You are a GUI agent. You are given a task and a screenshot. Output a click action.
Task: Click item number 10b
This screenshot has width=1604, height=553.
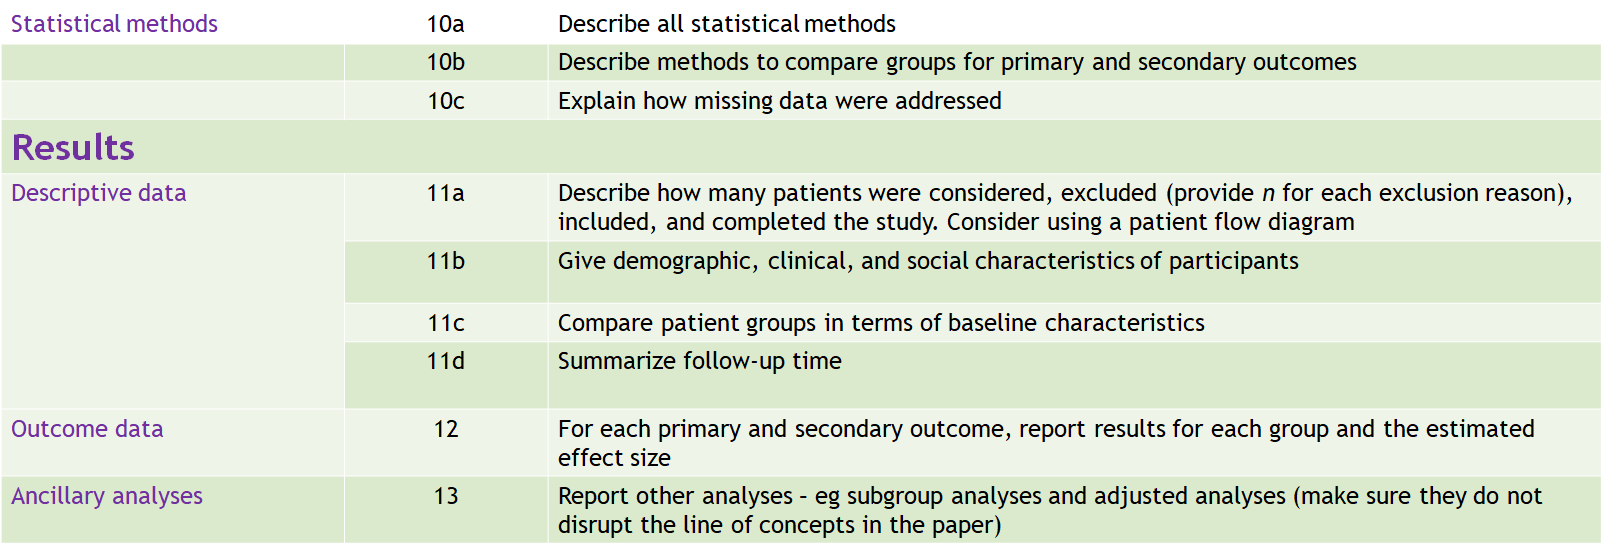pyautogui.click(x=445, y=62)
